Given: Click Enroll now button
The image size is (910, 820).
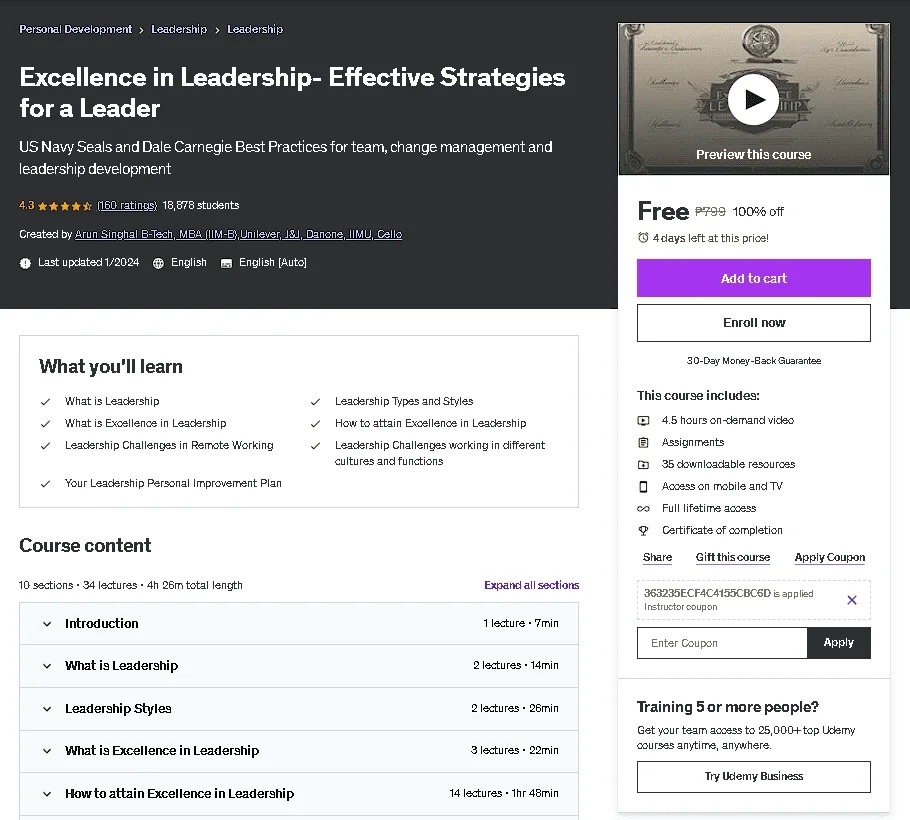Looking at the screenshot, I should tap(753, 323).
